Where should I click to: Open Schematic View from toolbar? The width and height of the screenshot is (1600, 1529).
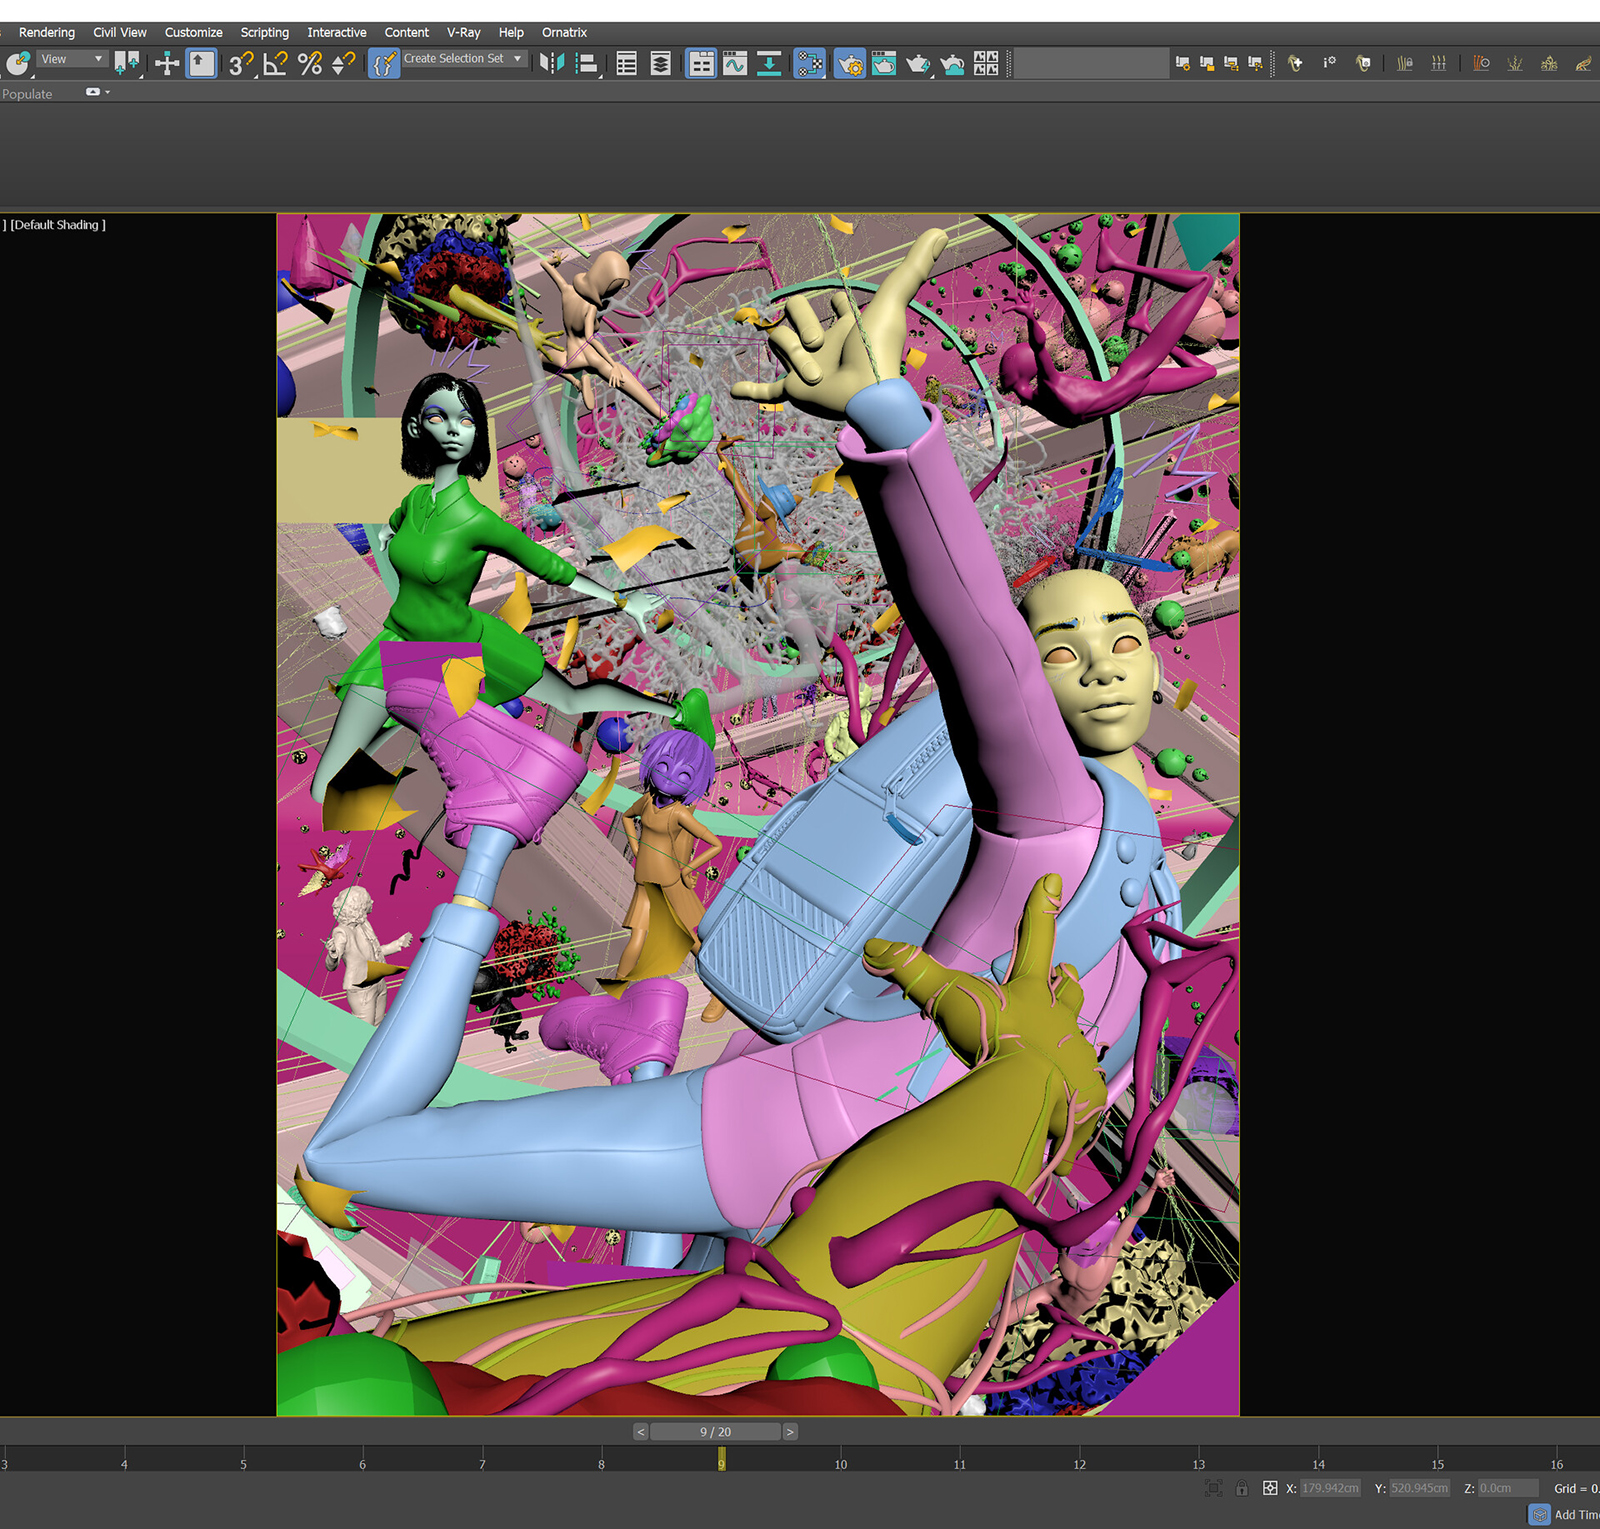(x=809, y=64)
